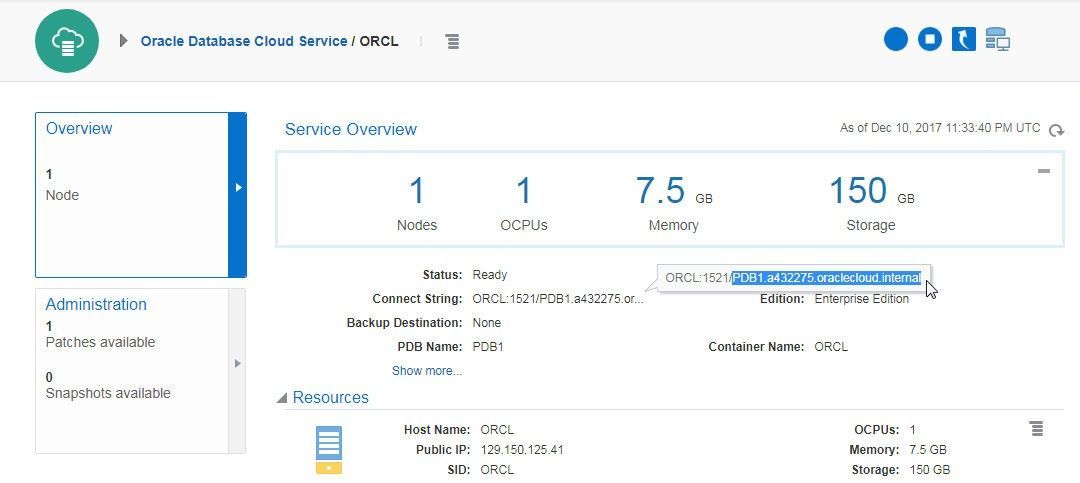
Task: Click the Host Name value ORCL
Action: (497, 430)
